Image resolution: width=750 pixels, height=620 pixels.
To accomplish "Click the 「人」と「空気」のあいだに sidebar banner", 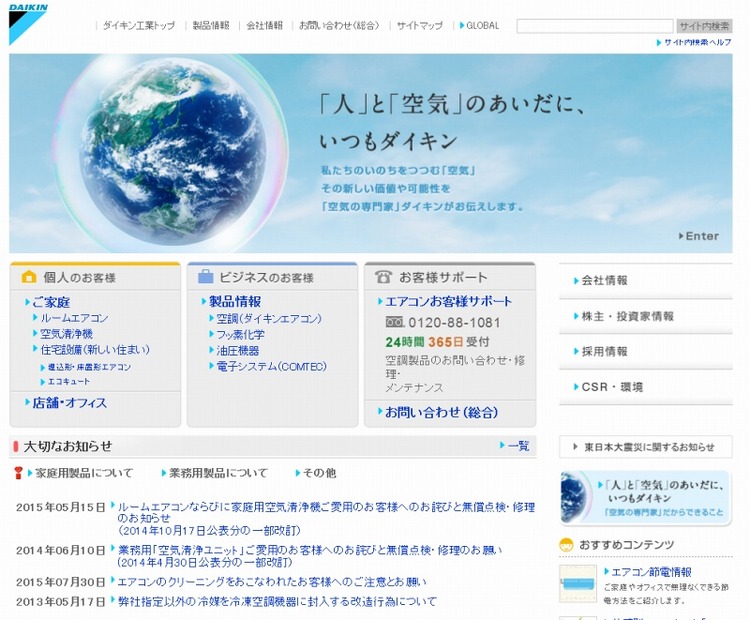I will pos(646,498).
